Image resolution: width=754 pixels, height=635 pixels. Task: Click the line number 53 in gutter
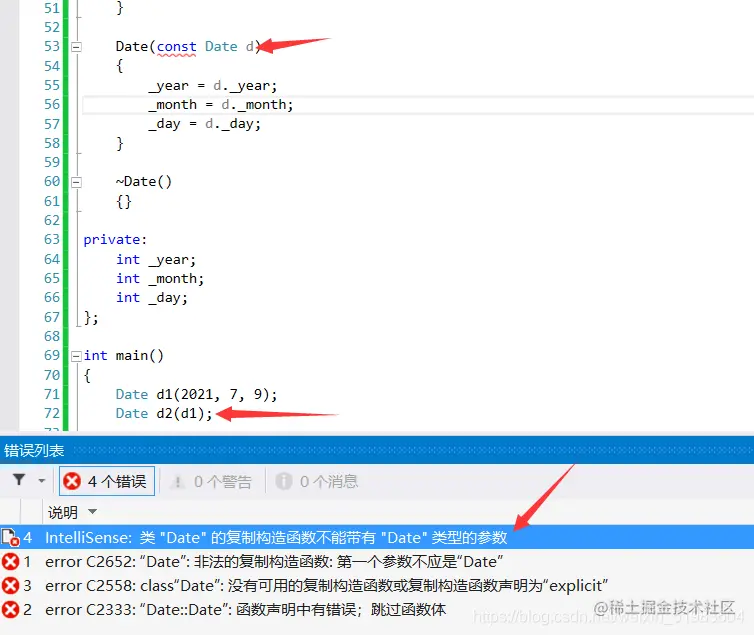(x=52, y=47)
